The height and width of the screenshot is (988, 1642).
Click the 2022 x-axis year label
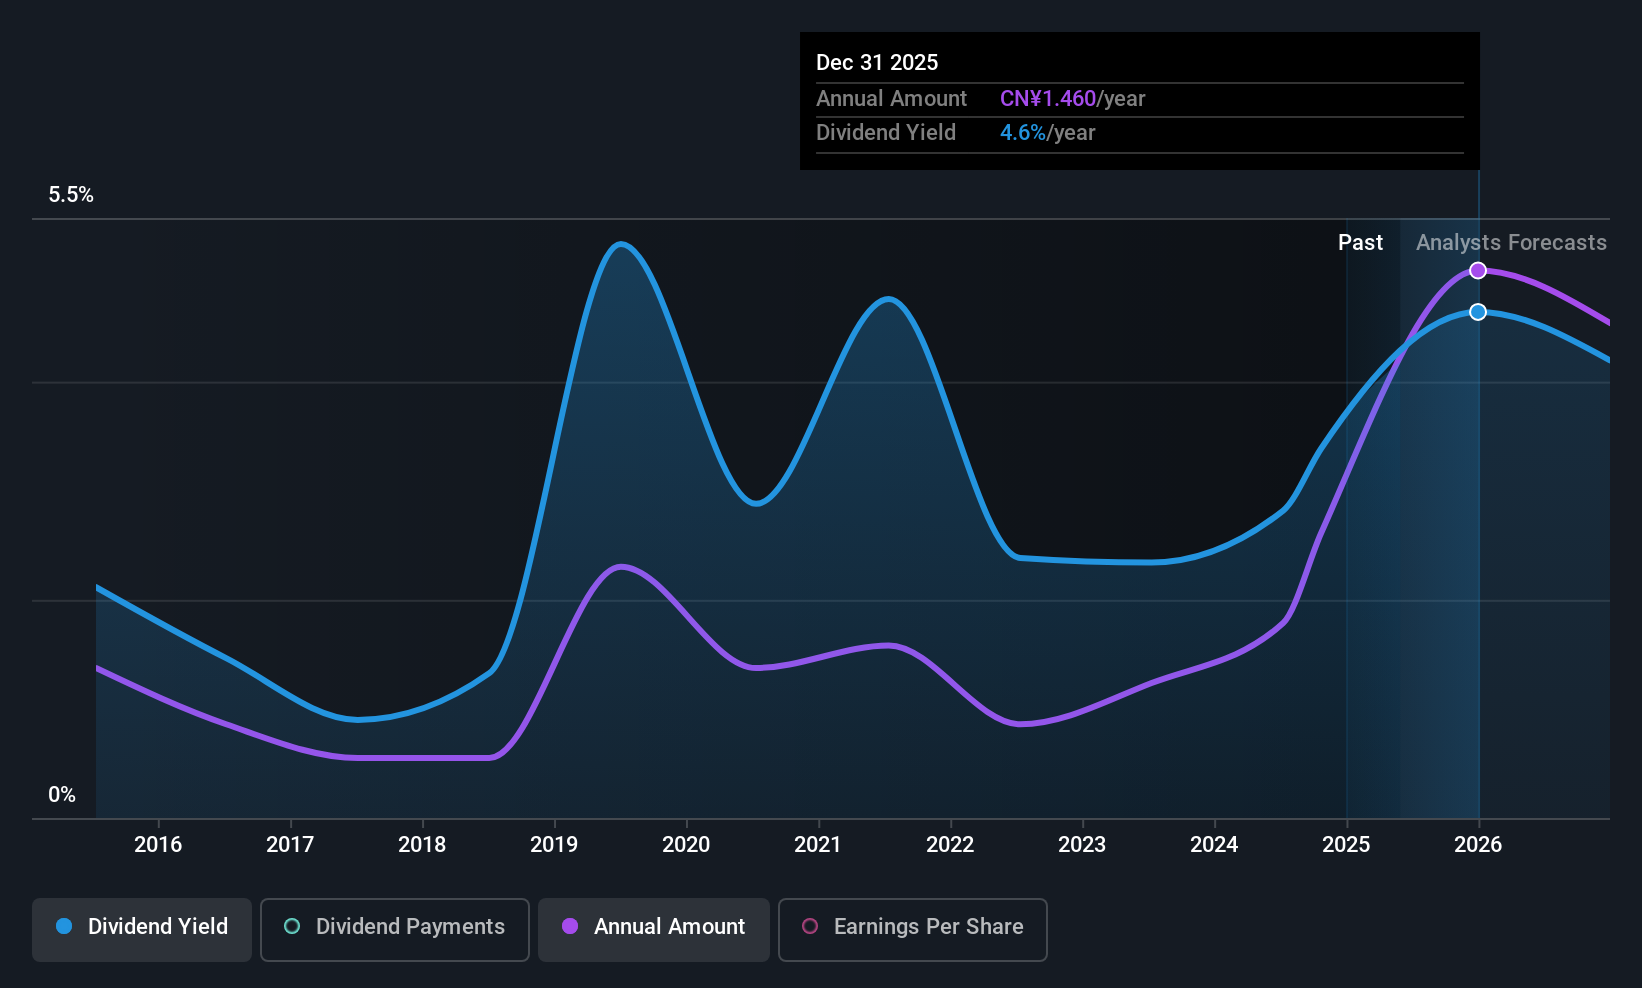coord(950,844)
